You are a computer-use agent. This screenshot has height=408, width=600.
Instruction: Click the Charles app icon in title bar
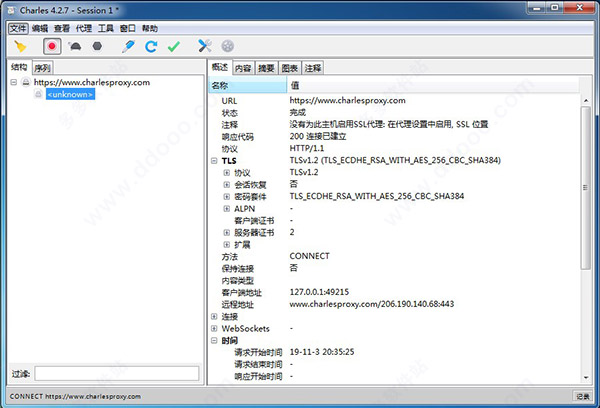[x=11, y=10]
